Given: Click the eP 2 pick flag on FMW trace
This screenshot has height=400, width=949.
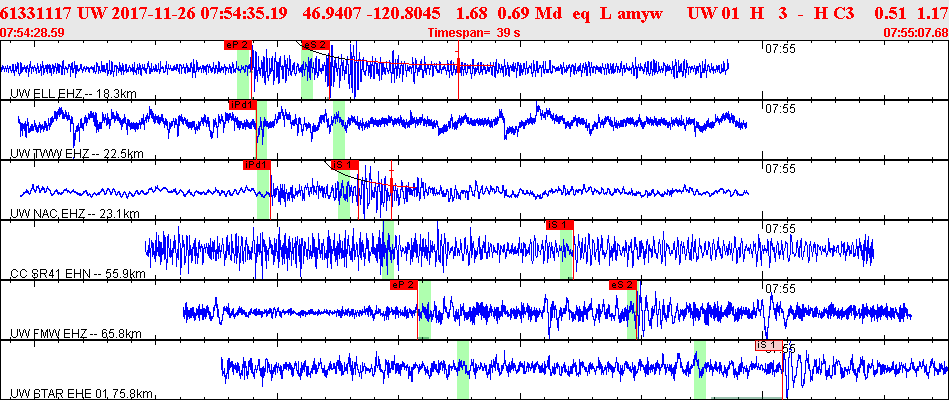Looking at the screenshot, I should point(404,284).
